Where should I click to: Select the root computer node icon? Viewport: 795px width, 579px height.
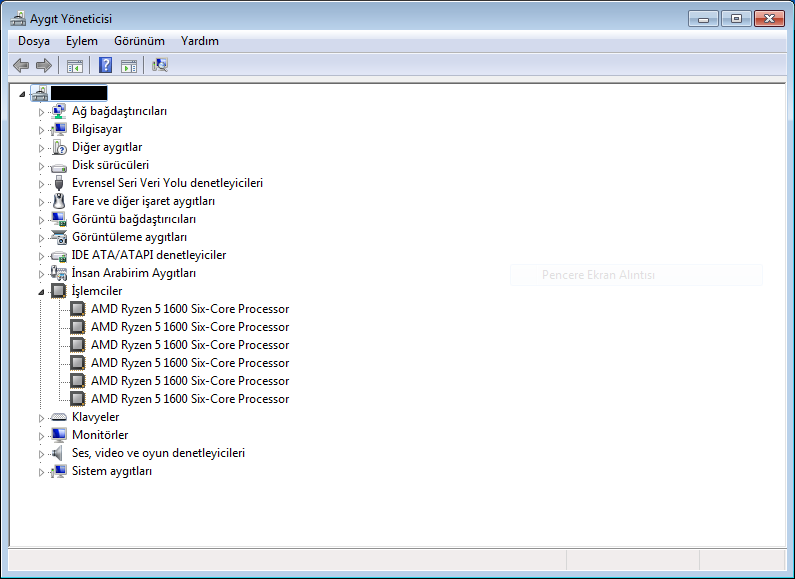(40, 93)
